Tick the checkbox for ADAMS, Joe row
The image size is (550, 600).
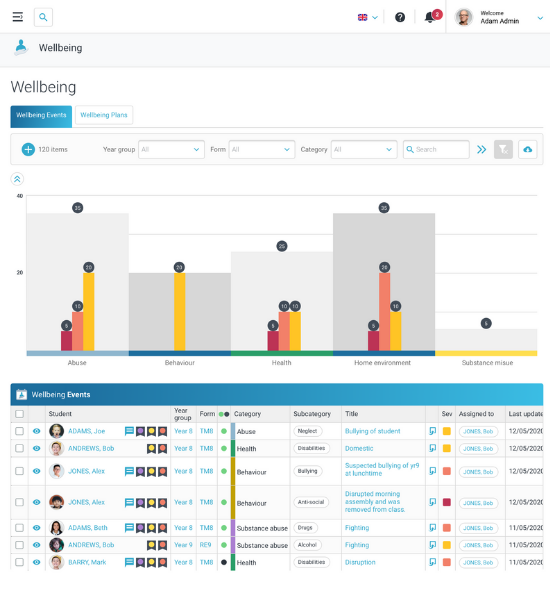(20, 431)
